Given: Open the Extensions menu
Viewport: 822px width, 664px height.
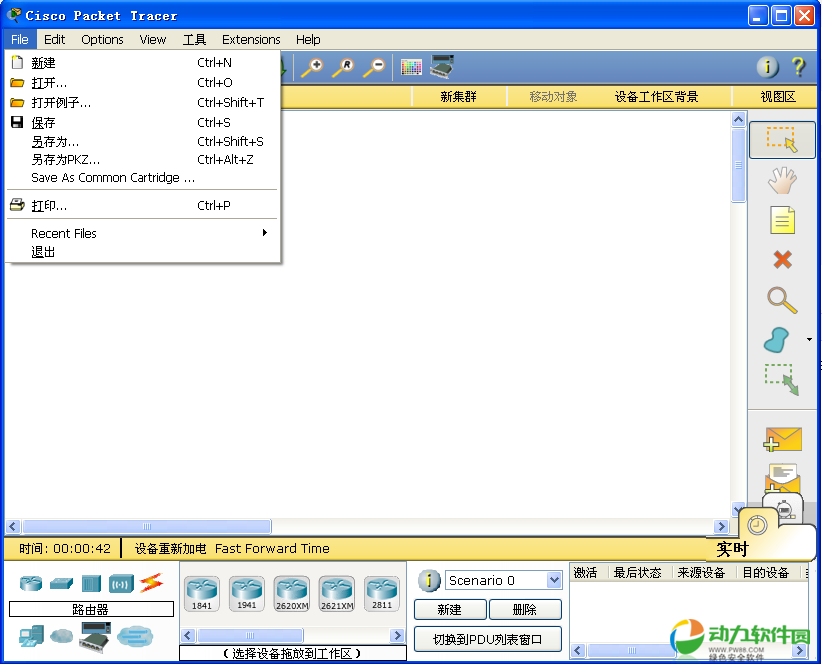Looking at the screenshot, I should (251, 40).
